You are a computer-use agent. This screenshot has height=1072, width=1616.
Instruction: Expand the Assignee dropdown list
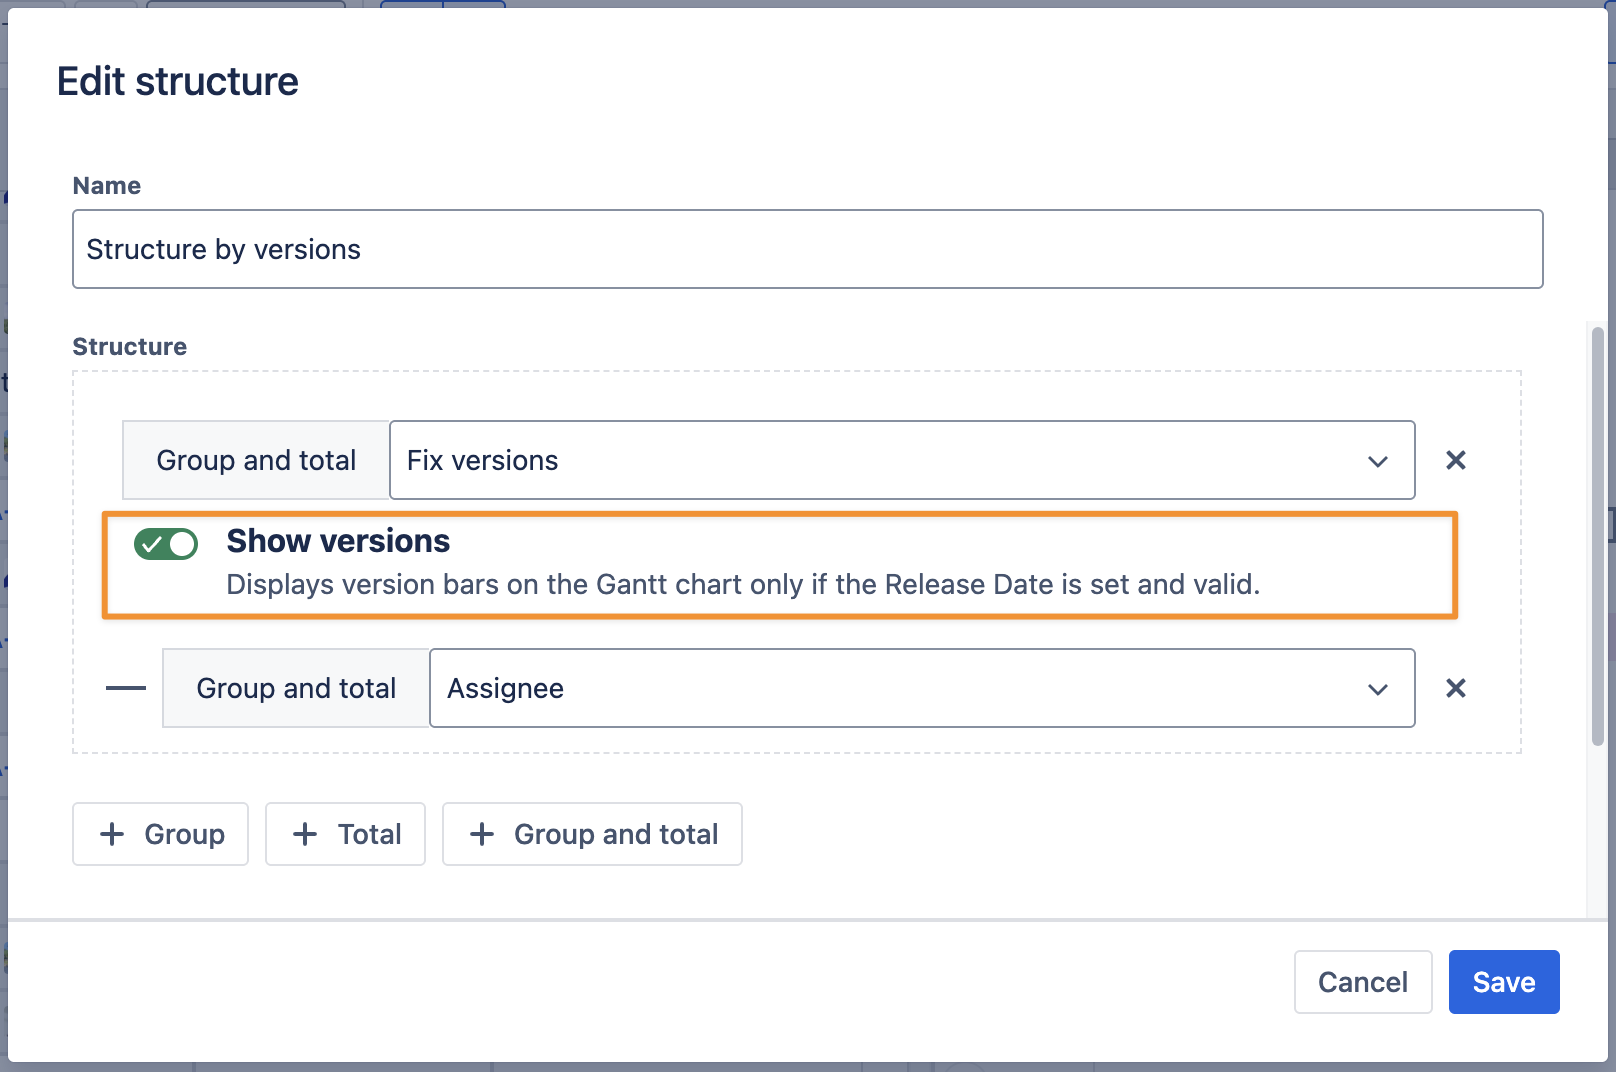click(900, 688)
